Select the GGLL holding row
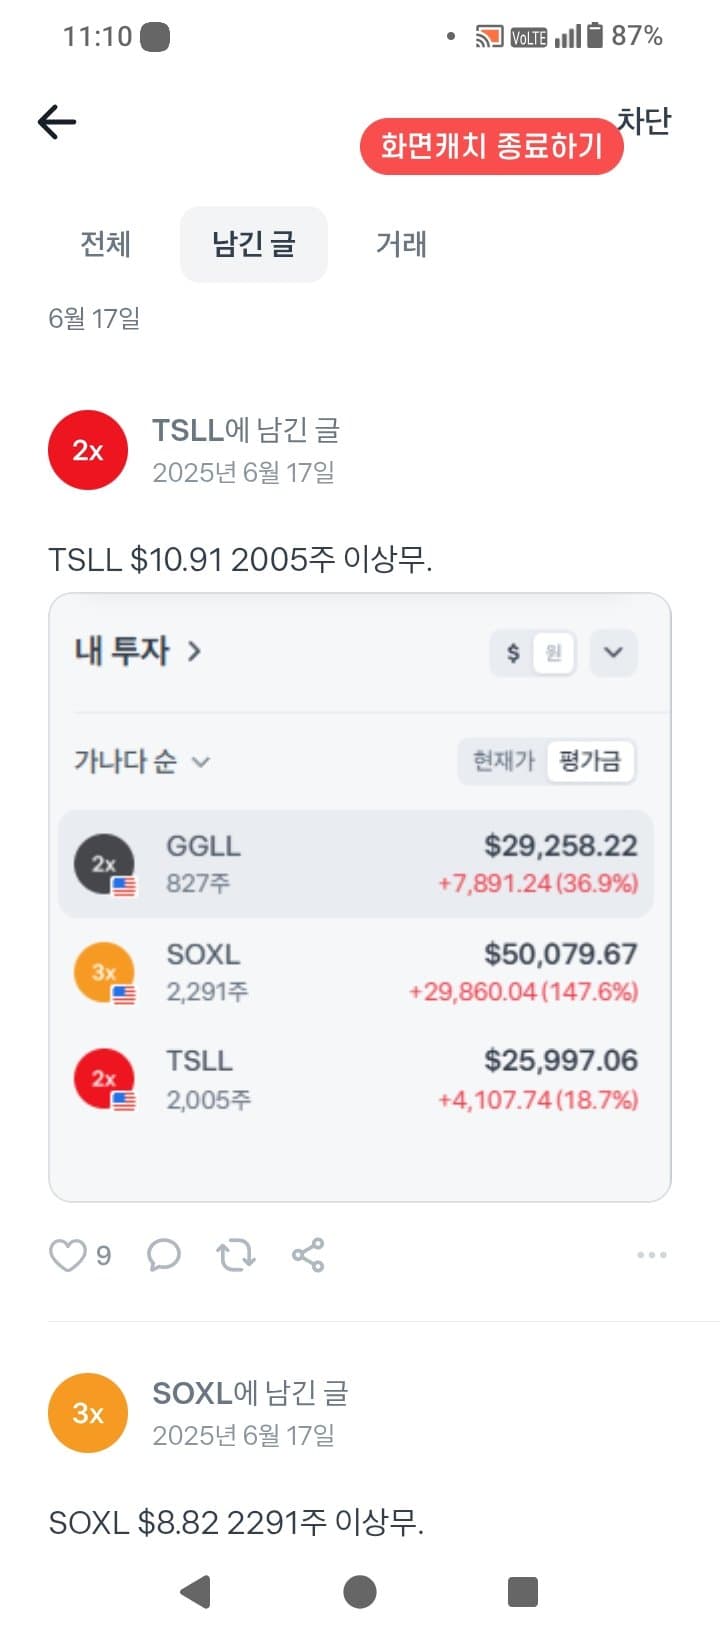 point(356,864)
